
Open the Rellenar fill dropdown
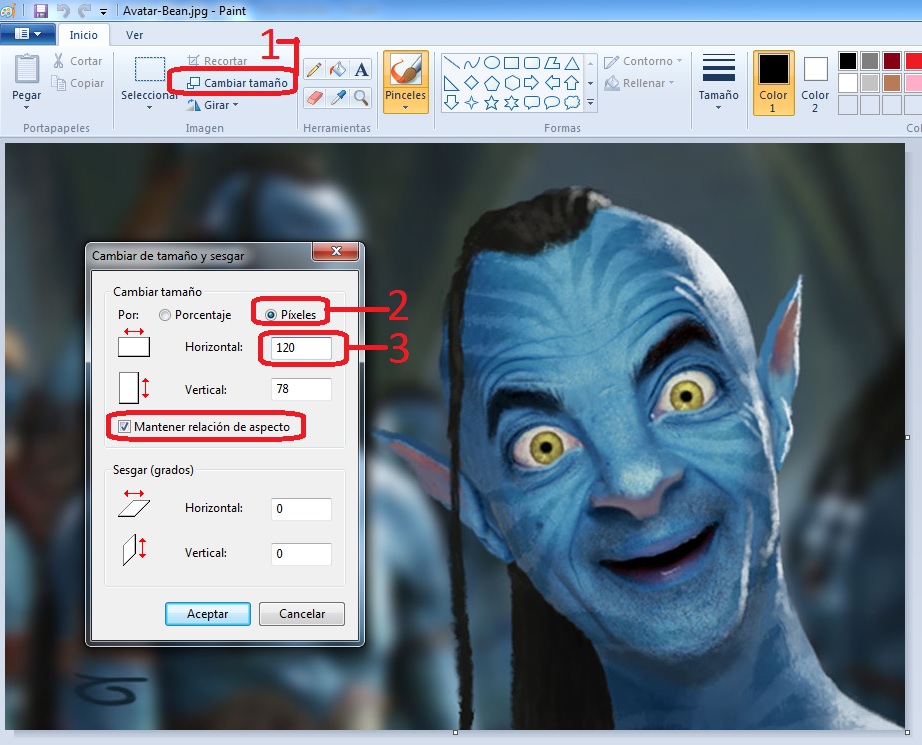639,83
